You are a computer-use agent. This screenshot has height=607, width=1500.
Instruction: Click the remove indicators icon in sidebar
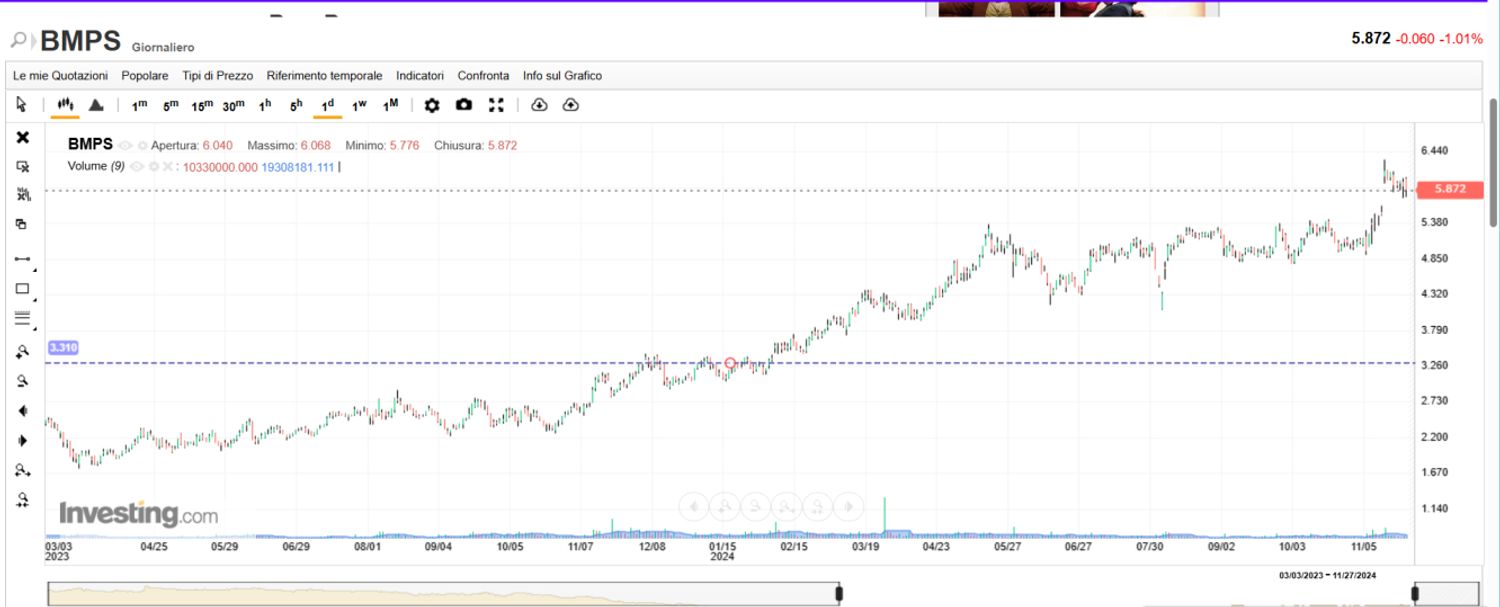[23, 195]
